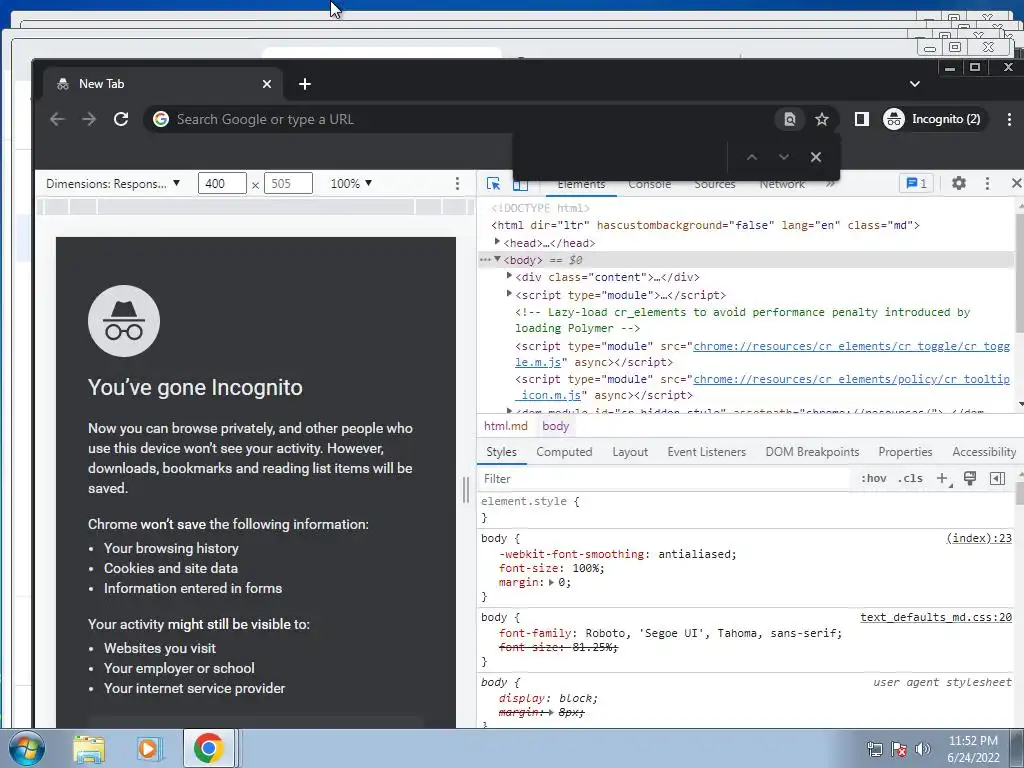Viewport: 1024px width, 768px height.
Task: Expand the head element node
Action: [x=498, y=242]
